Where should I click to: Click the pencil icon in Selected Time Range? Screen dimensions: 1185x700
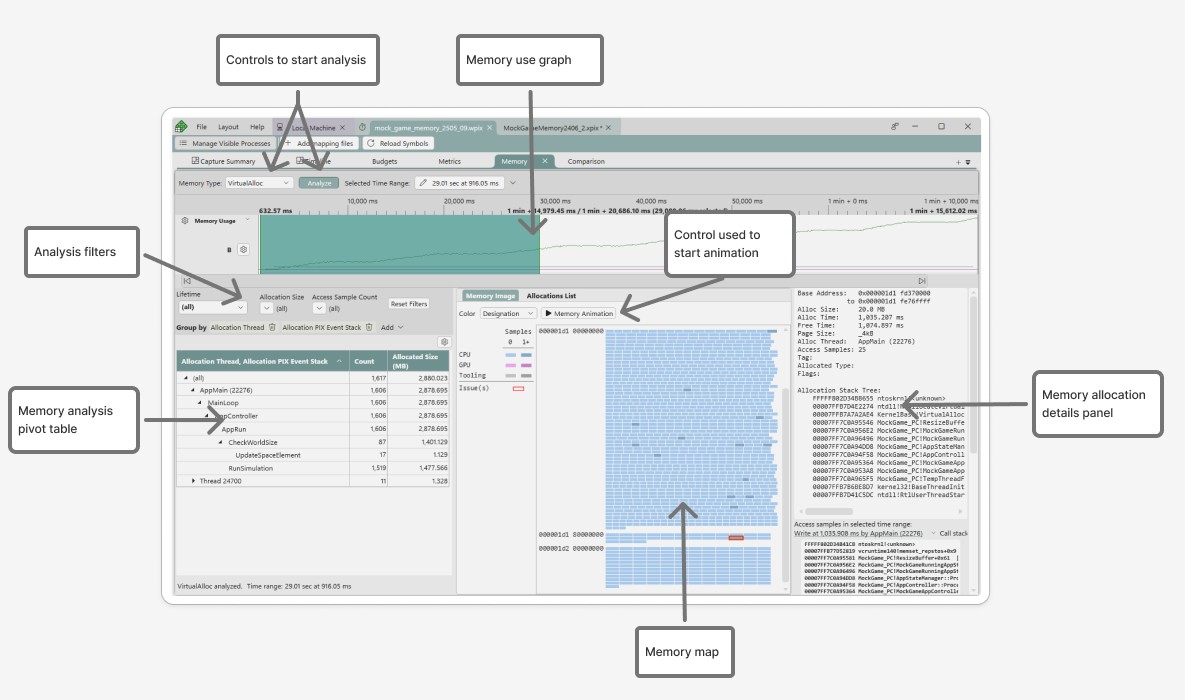[423, 183]
